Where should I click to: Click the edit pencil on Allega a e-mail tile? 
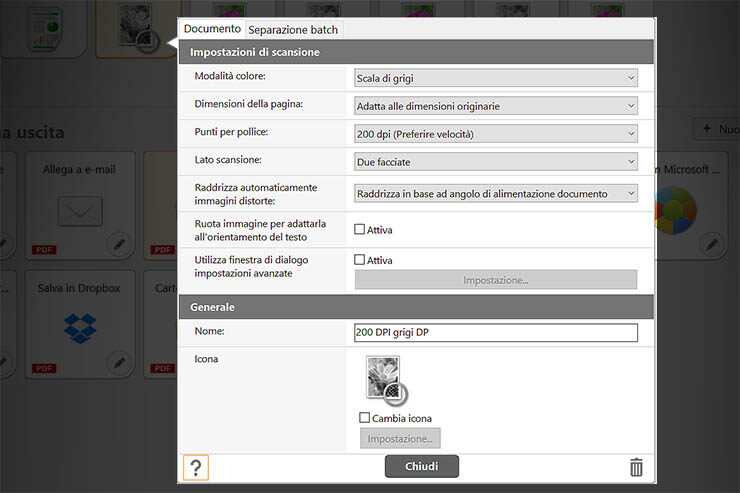coord(118,243)
